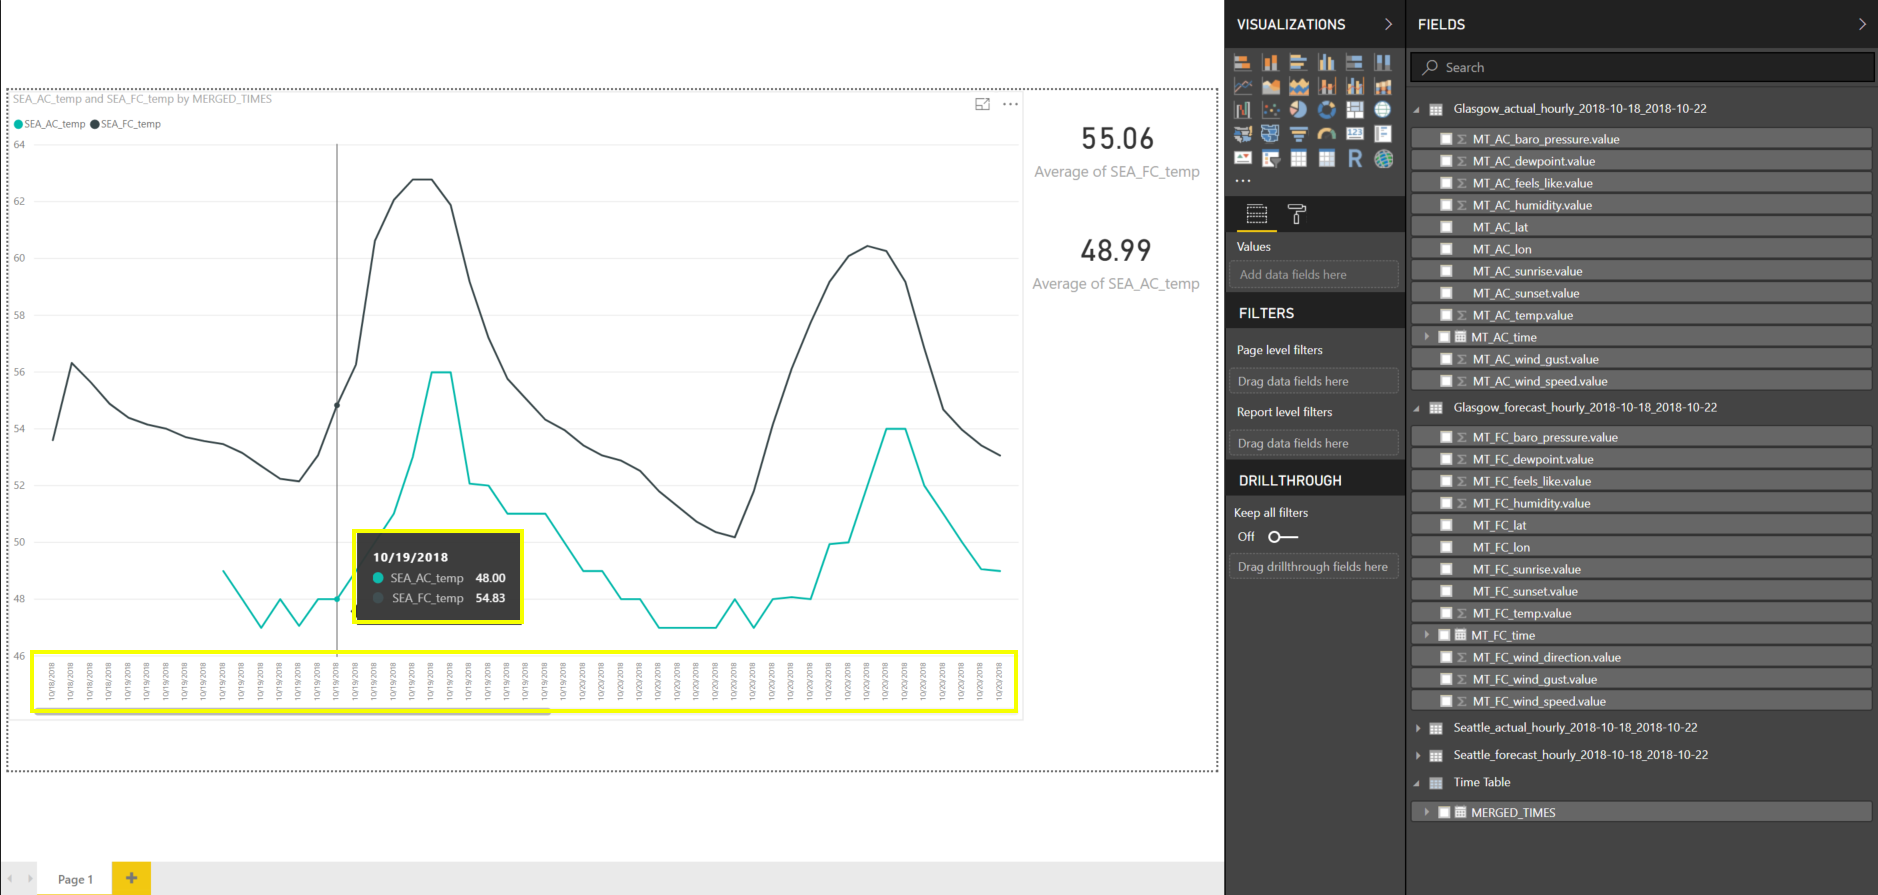Open the Fields well pane icon
1878x895 pixels.
pos(1257,214)
